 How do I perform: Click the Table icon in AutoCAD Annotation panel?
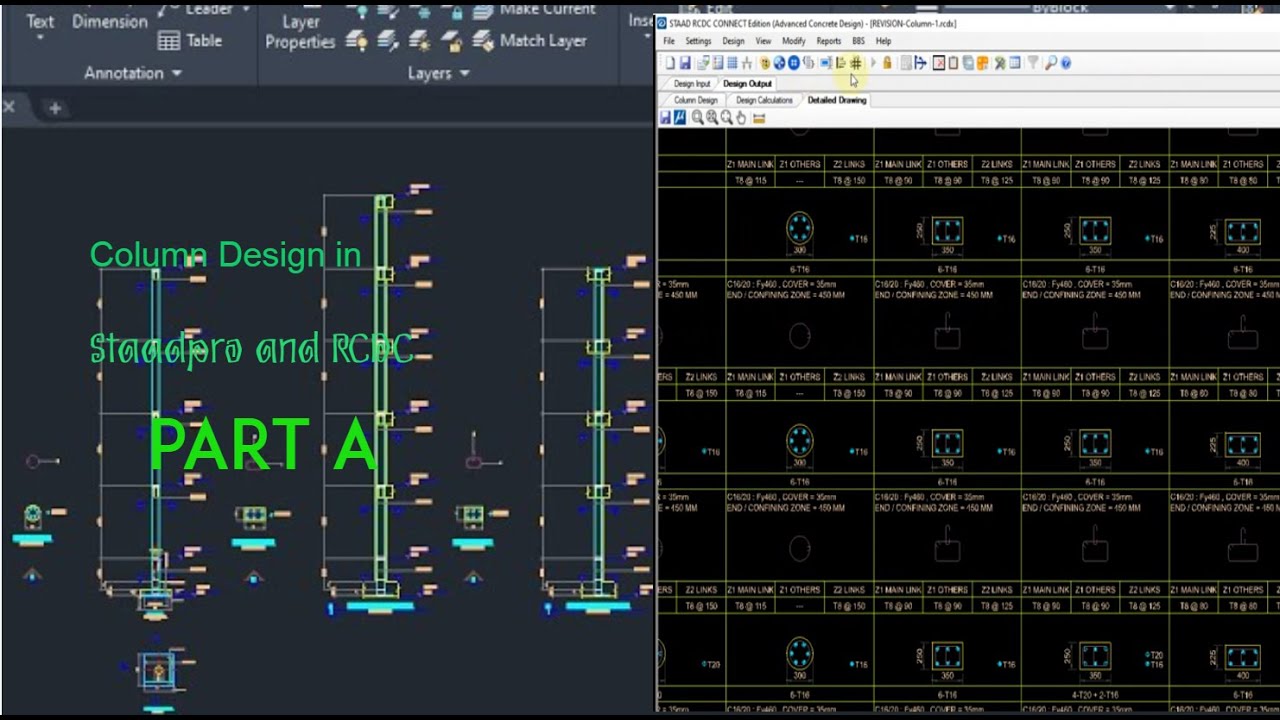click(x=169, y=40)
